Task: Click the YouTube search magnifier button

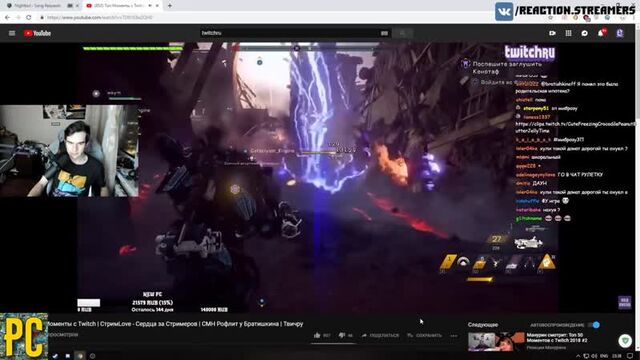Action: click(x=402, y=33)
